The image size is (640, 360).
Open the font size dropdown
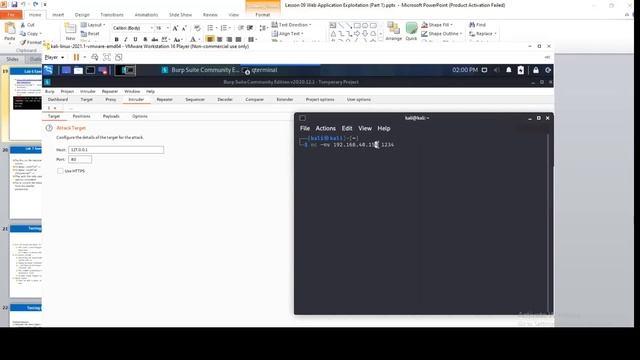168,28
